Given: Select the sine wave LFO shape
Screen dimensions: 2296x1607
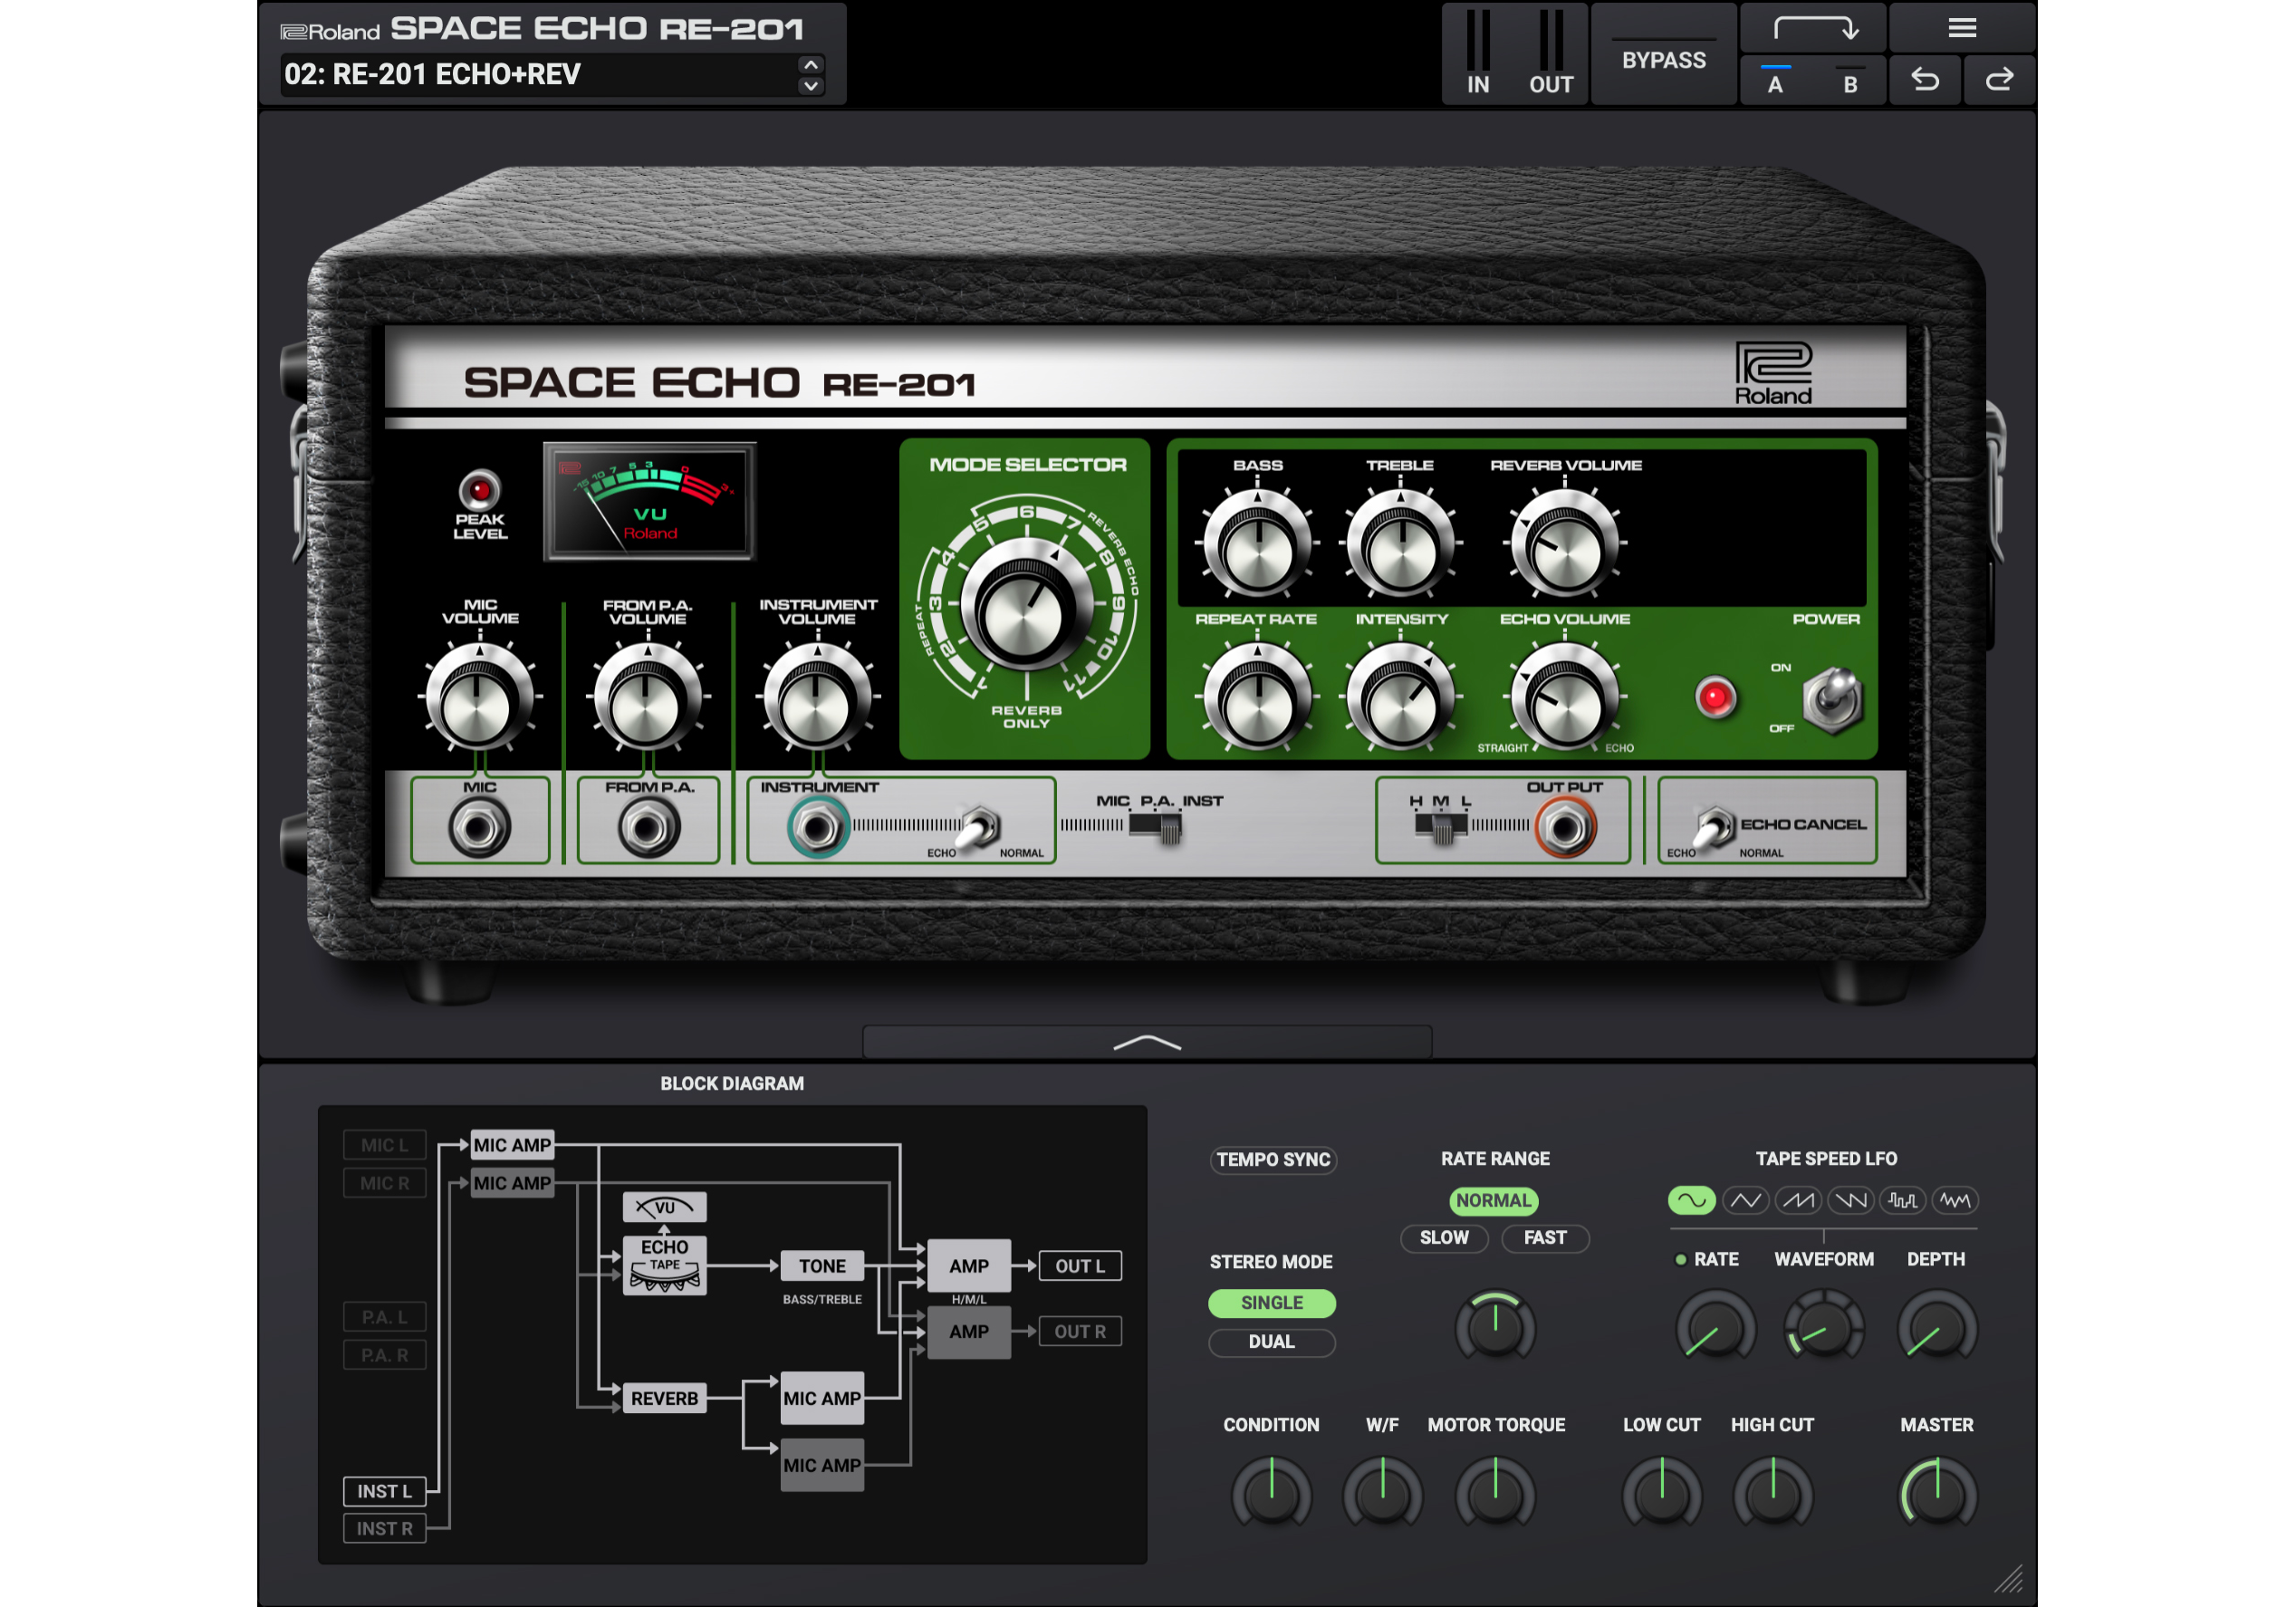Looking at the screenshot, I should 1691,1200.
